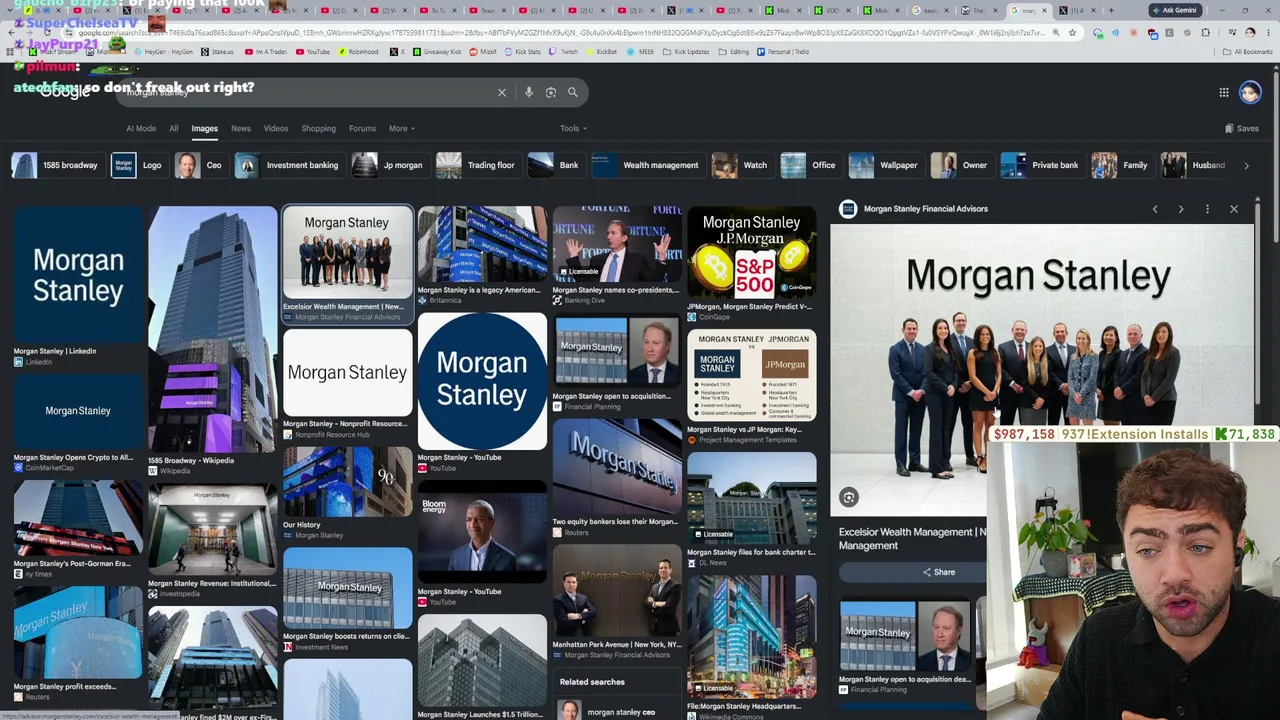Image resolution: width=1280 pixels, height=720 pixels.
Task: Click the browser address bar
Action: tap(560, 32)
